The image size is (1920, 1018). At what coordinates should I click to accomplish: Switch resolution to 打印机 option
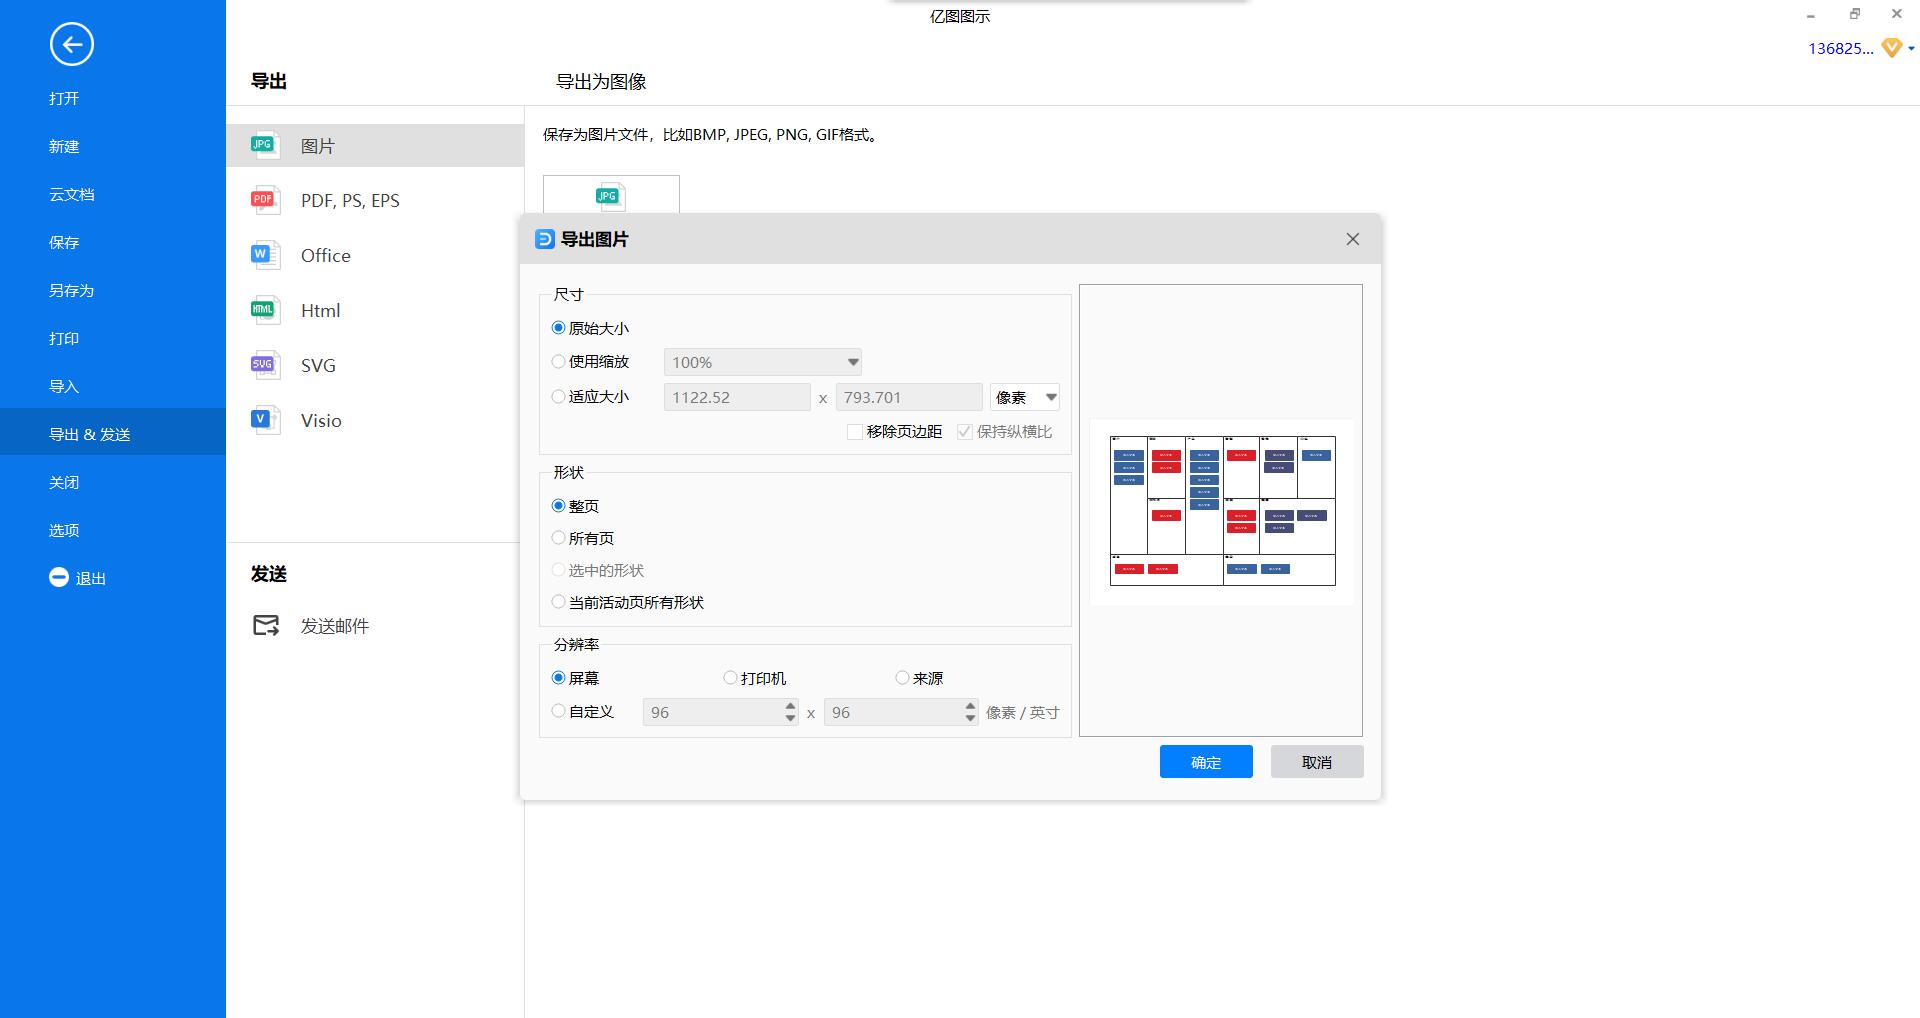[730, 677]
